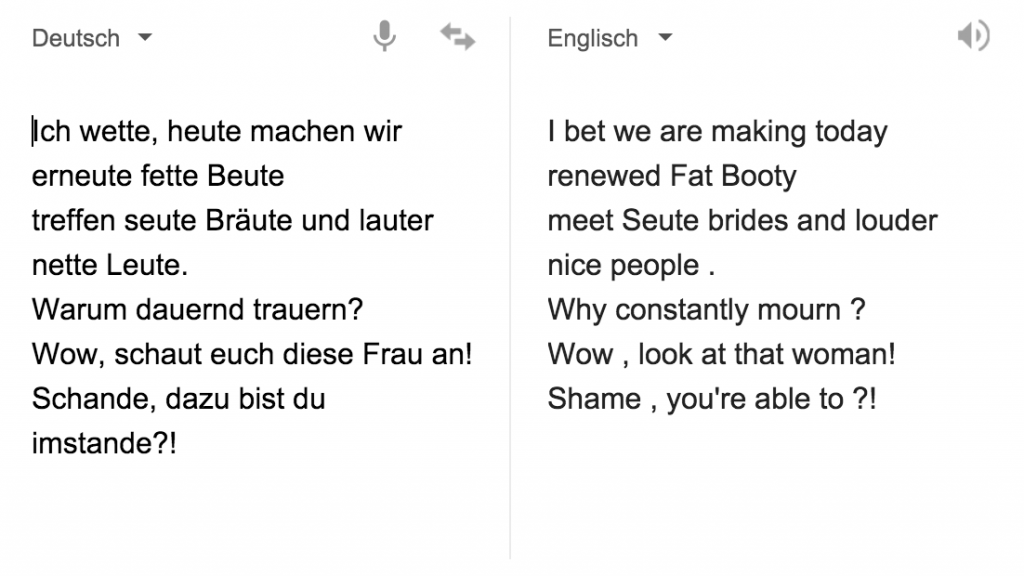Click translated line 'I bet we are making today'
The image size is (1024, 576).
point(717,132)
